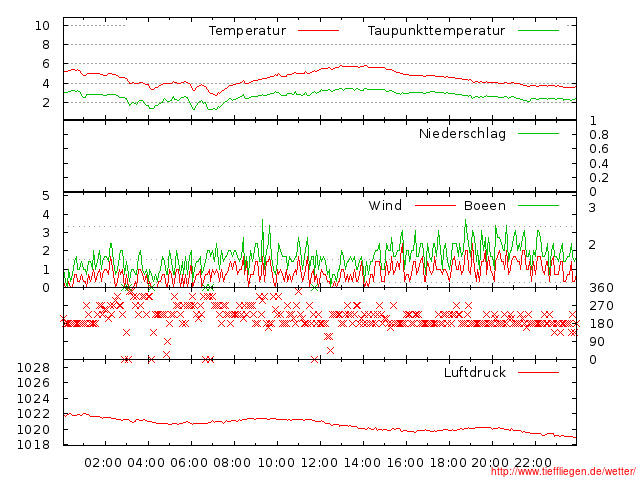Click the Luftdruck legend label
This screenshot has width=640, height=480.
coord(475,372)
